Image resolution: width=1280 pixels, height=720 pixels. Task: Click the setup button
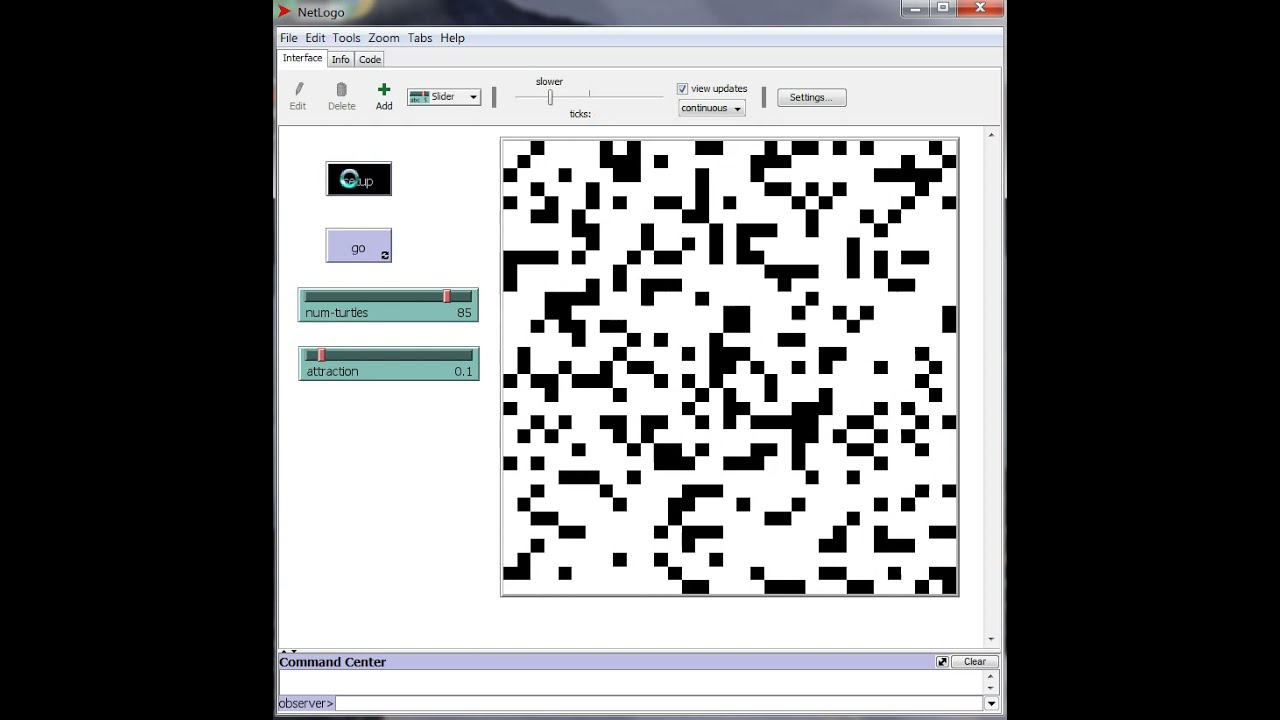point(359,179)
